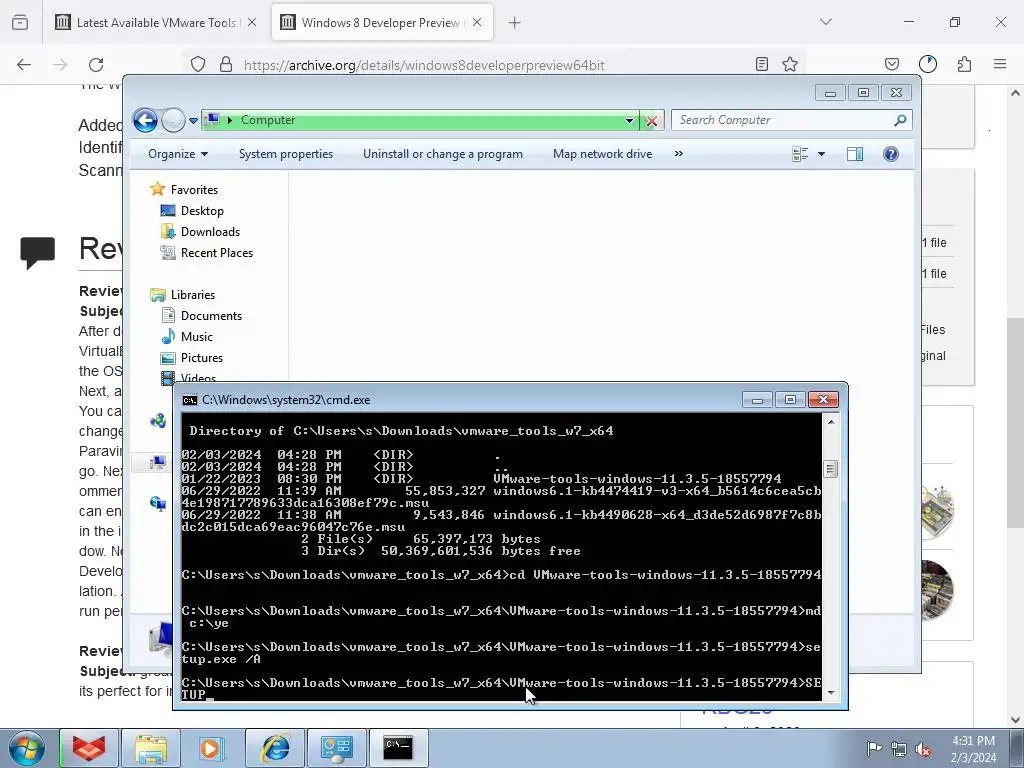Open list all tabs dropdown
1024x768 pixels.
(x=826, y=22)
